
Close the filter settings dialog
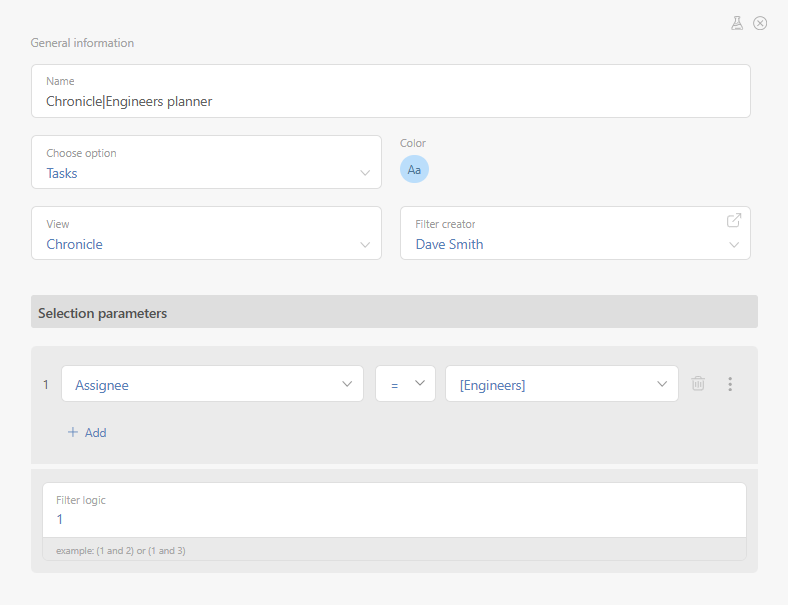pos(760,23)
